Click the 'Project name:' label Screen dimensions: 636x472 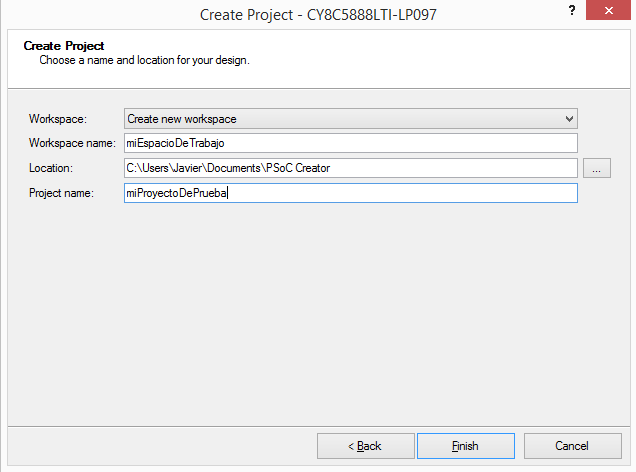(x=61, y=194)
